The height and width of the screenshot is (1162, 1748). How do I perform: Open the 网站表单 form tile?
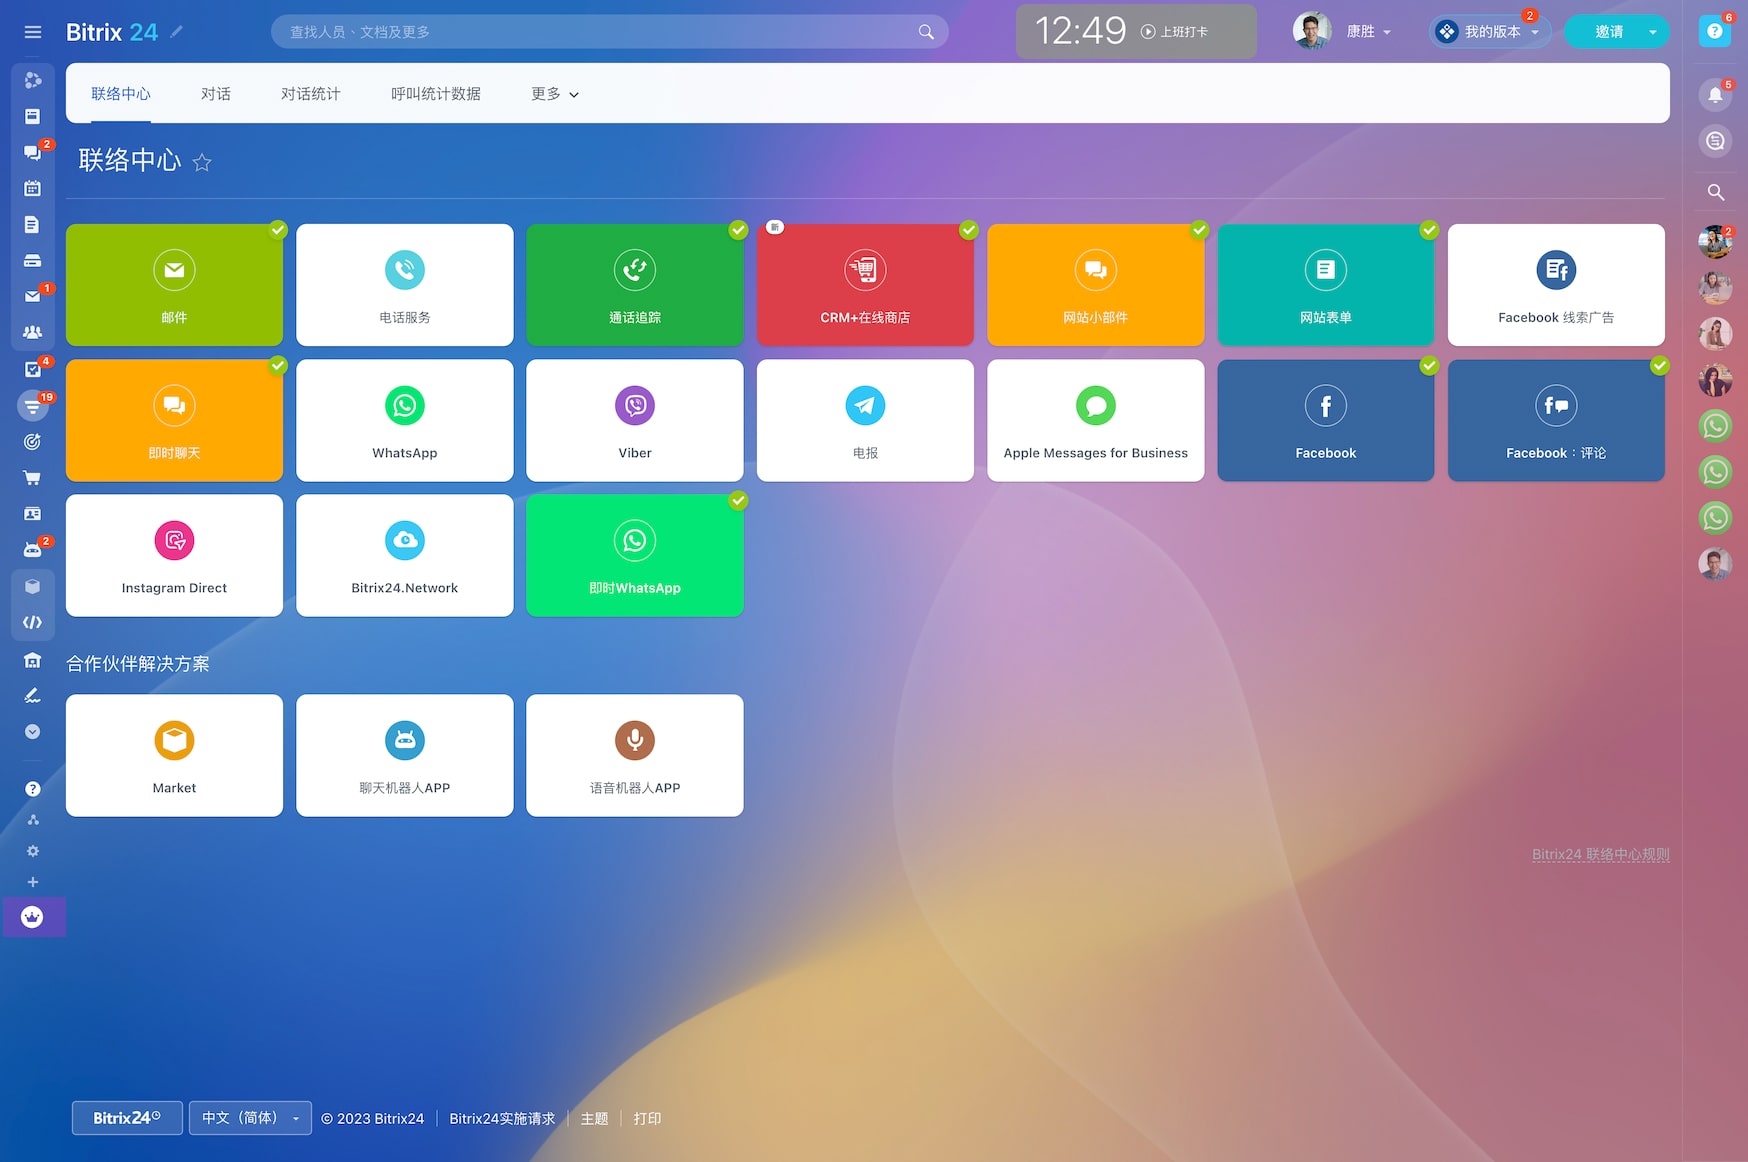point(1326,285)
